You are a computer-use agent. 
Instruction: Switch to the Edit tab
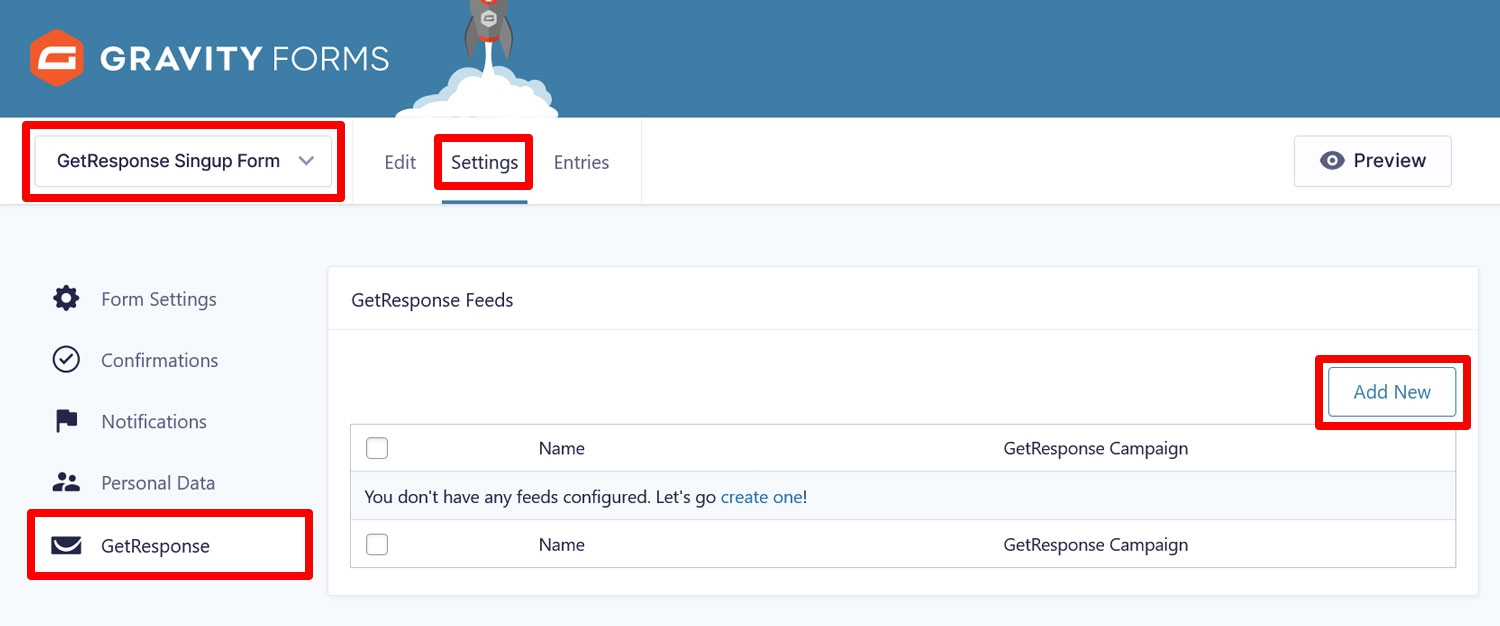pyautogui.click(x=400, y=162)
